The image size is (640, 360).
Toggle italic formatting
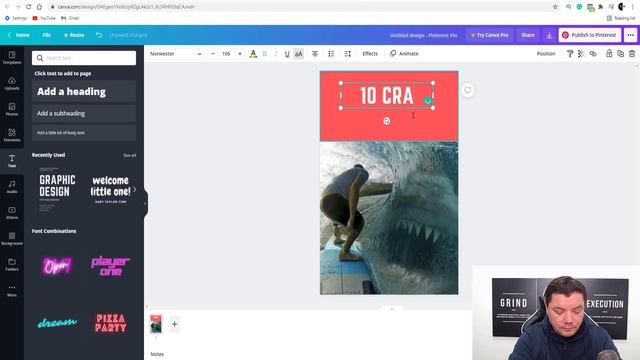click(276, 54)
